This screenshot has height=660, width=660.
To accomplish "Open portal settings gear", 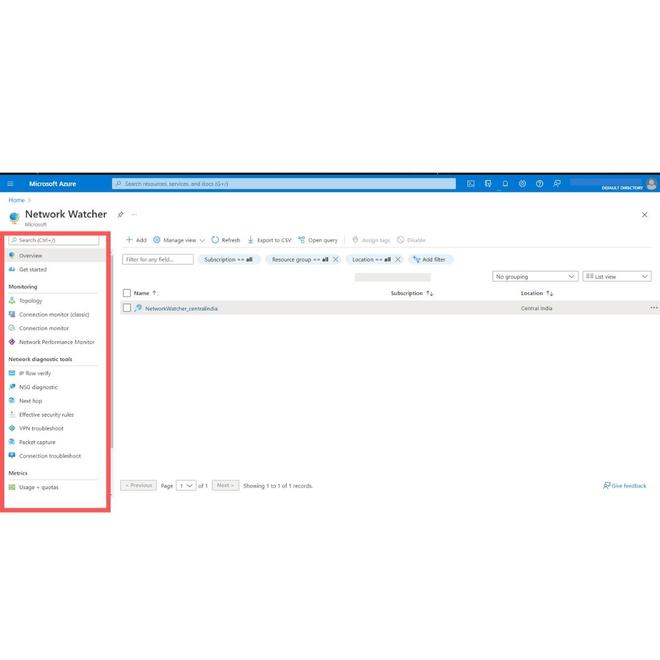I will (x=522, y=184).
